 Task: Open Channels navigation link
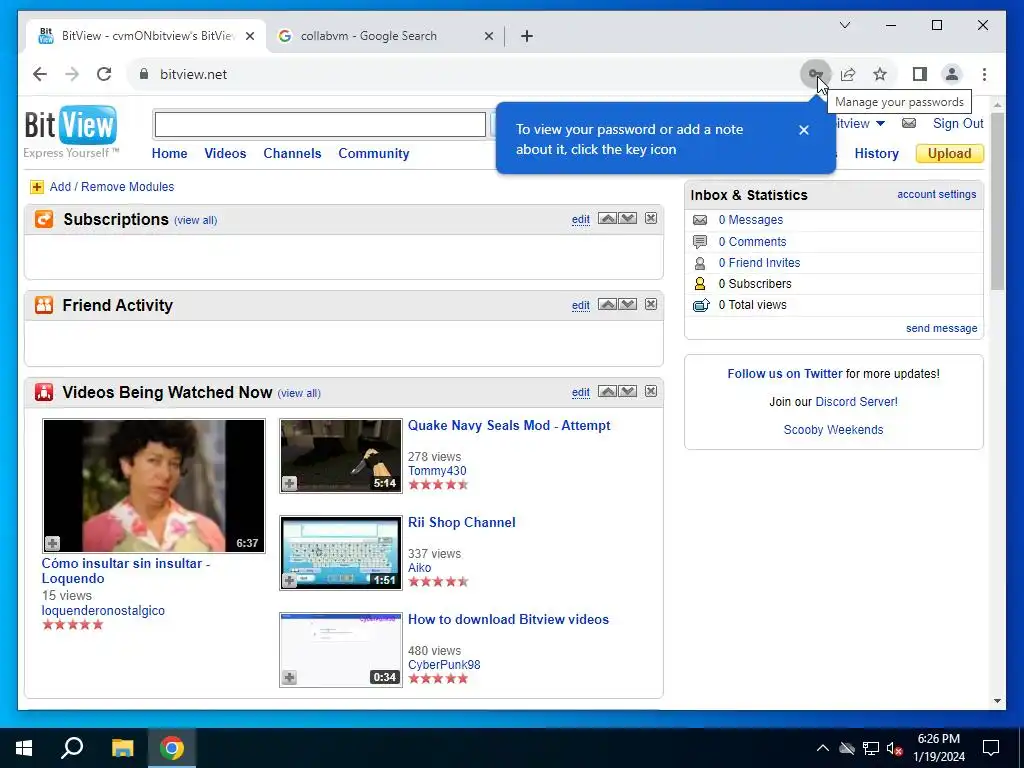tap(292, 153)
